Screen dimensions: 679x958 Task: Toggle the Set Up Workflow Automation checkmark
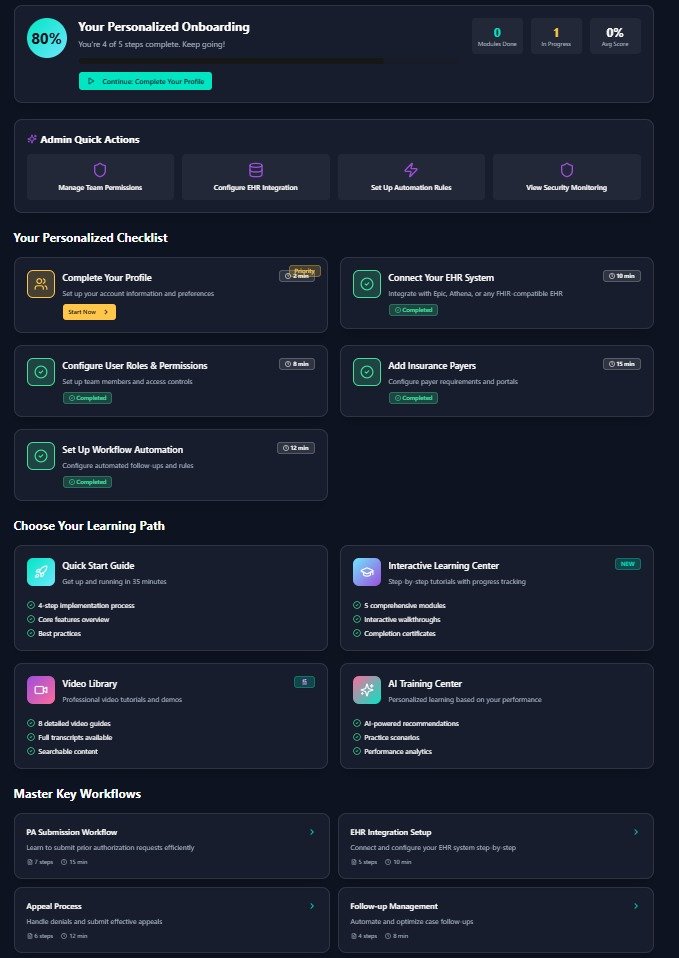(41, 456)
